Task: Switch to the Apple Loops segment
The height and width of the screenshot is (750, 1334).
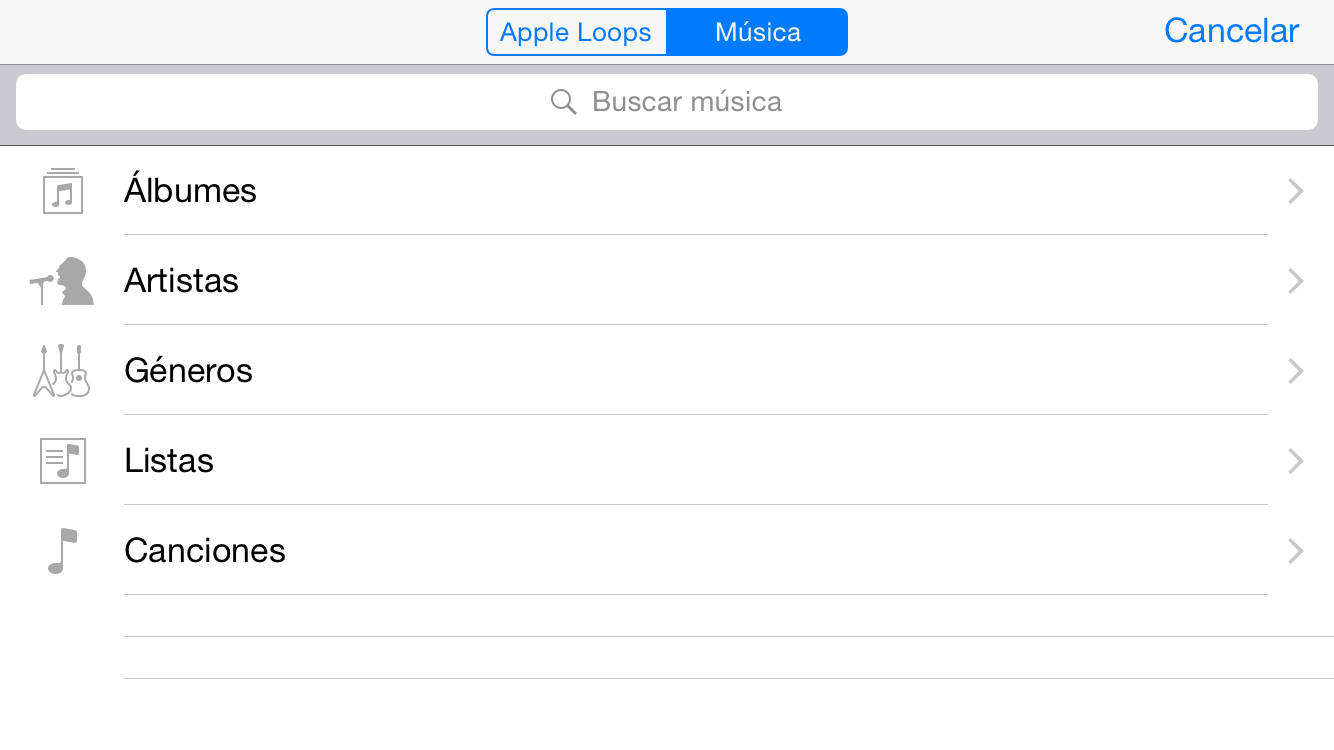Action: coord(576,32)
